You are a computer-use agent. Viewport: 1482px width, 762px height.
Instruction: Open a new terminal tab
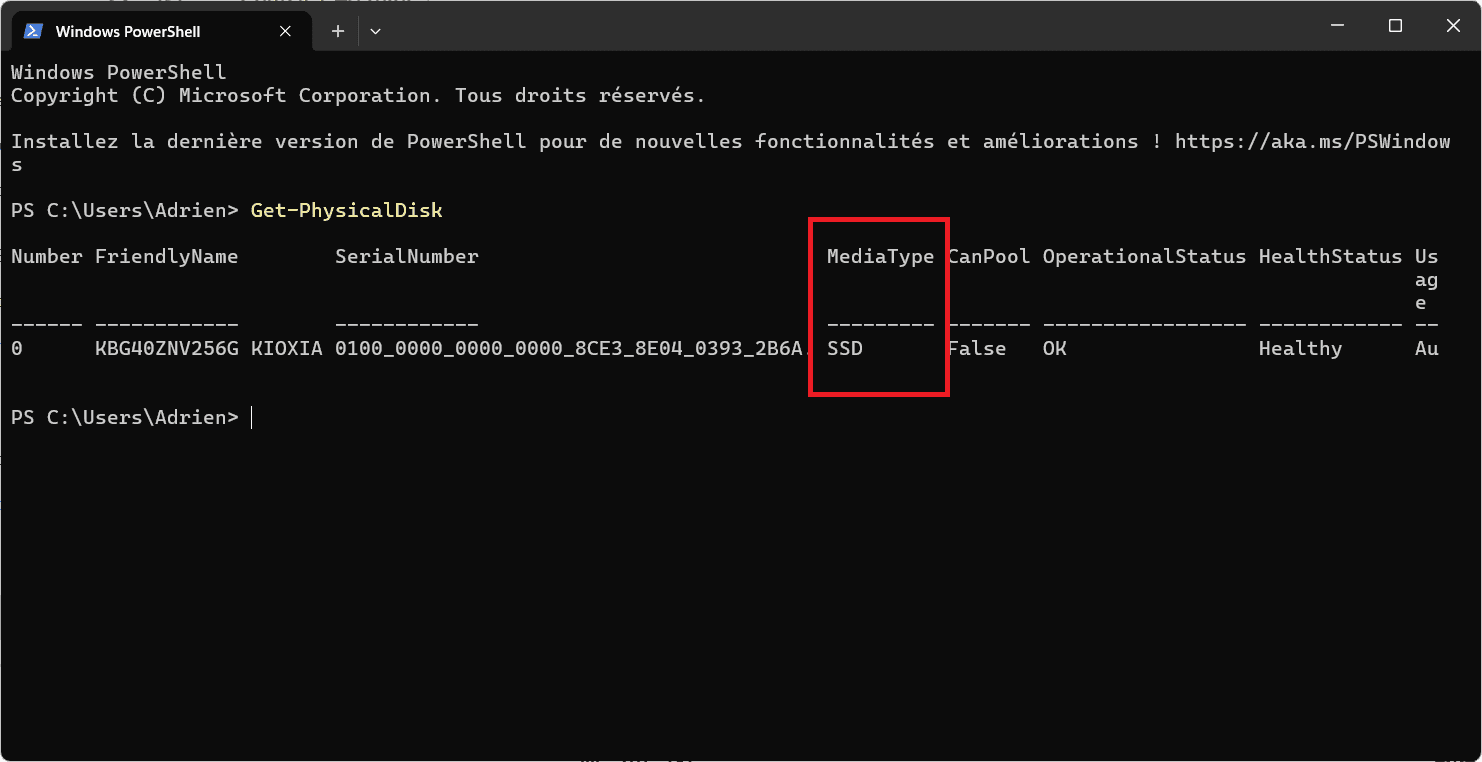[x=338, y=31]
